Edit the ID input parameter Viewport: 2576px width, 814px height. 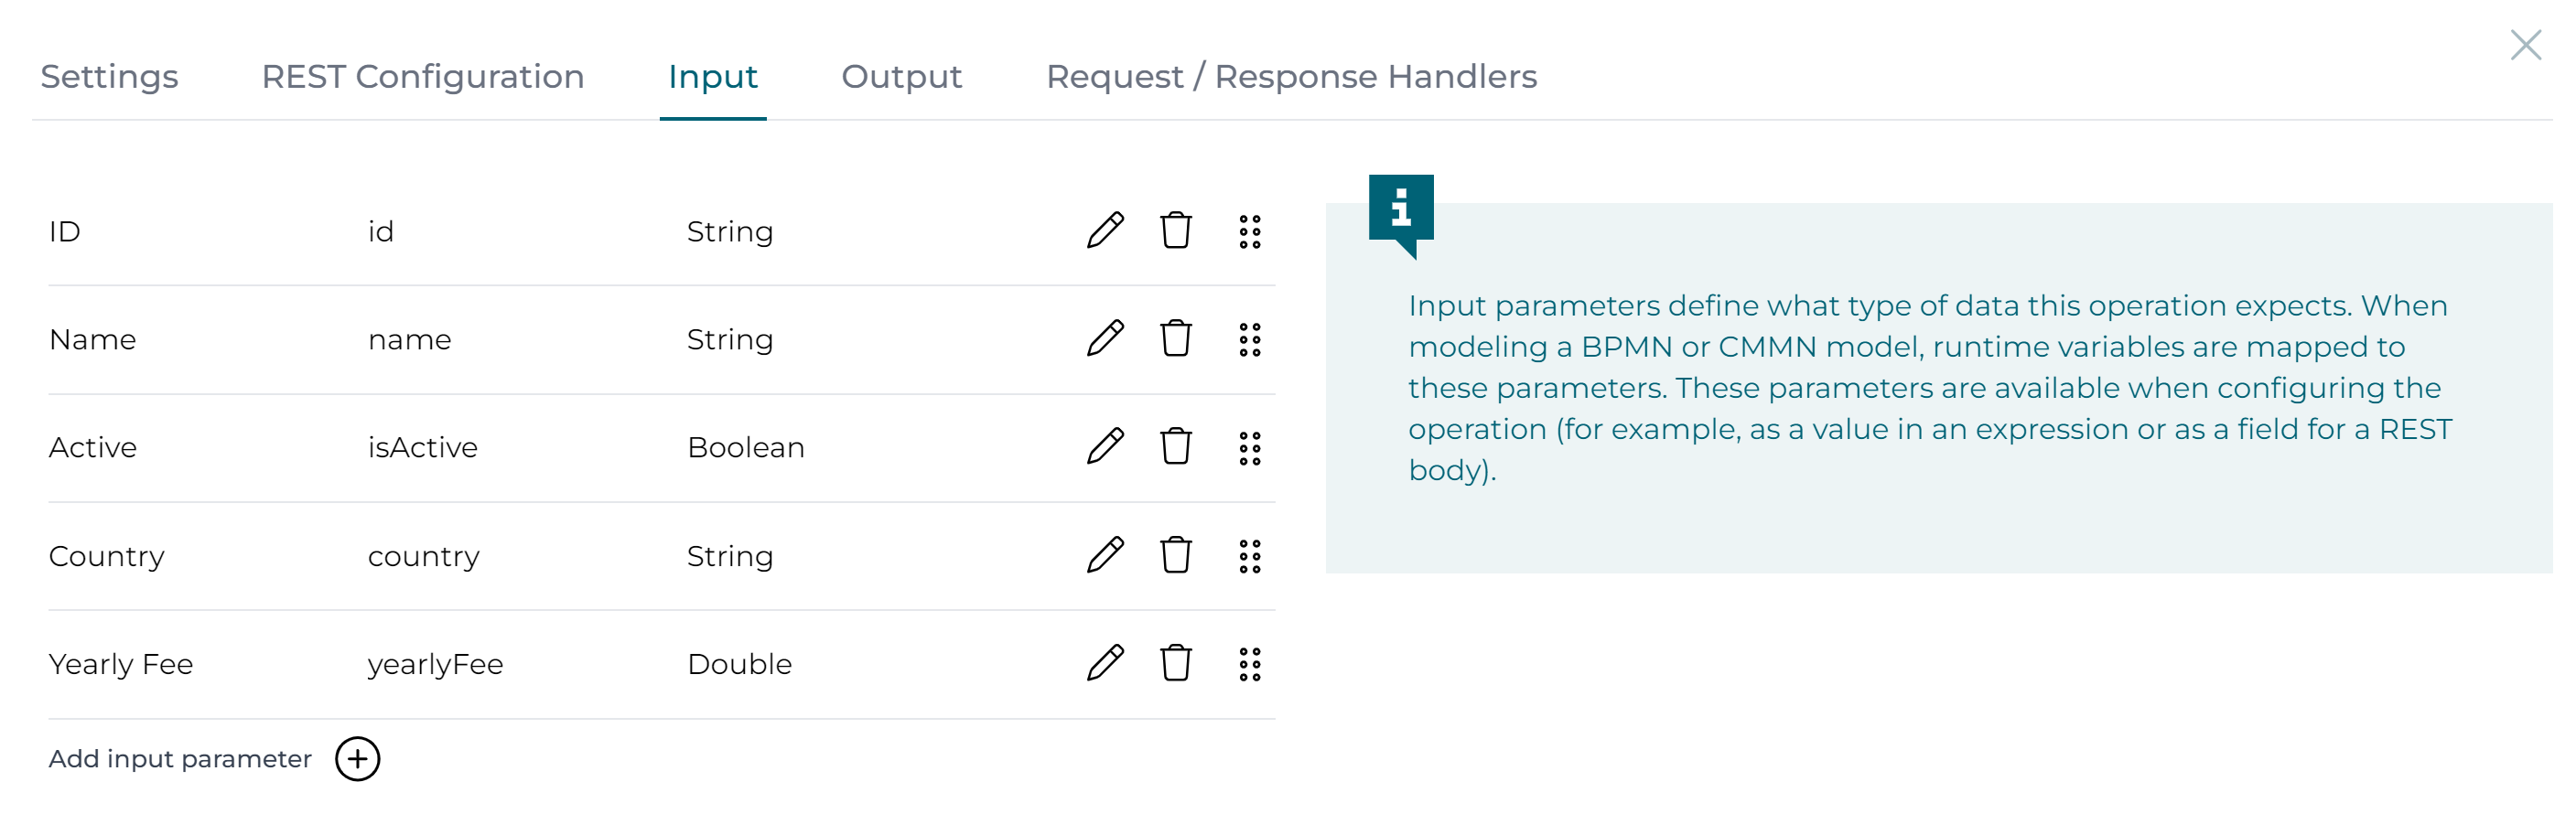point(1104,231)
